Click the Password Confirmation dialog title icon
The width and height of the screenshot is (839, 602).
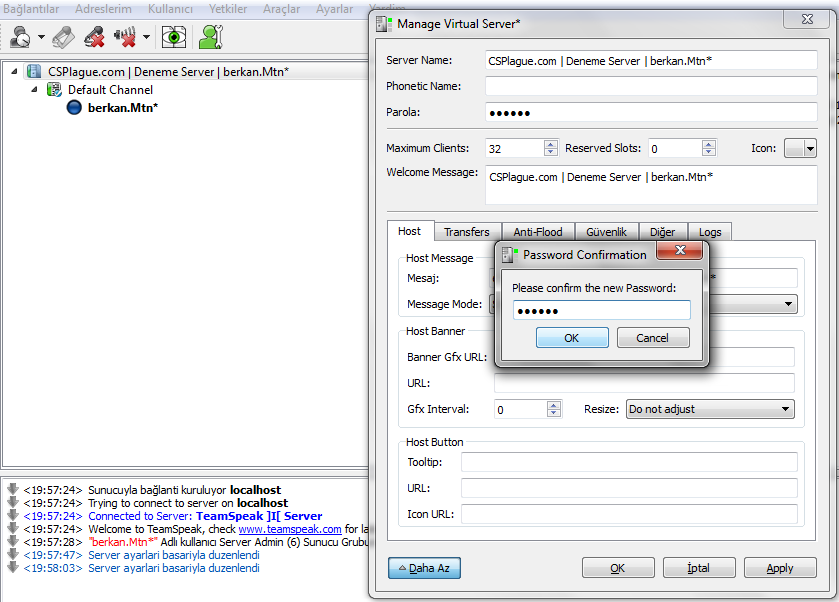coord(510,254)
